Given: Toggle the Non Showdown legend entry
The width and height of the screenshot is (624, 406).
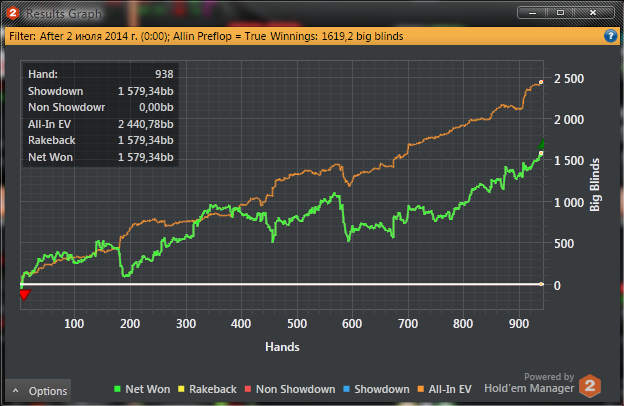Looking at the screenshot, I should [x=290, y=389].
